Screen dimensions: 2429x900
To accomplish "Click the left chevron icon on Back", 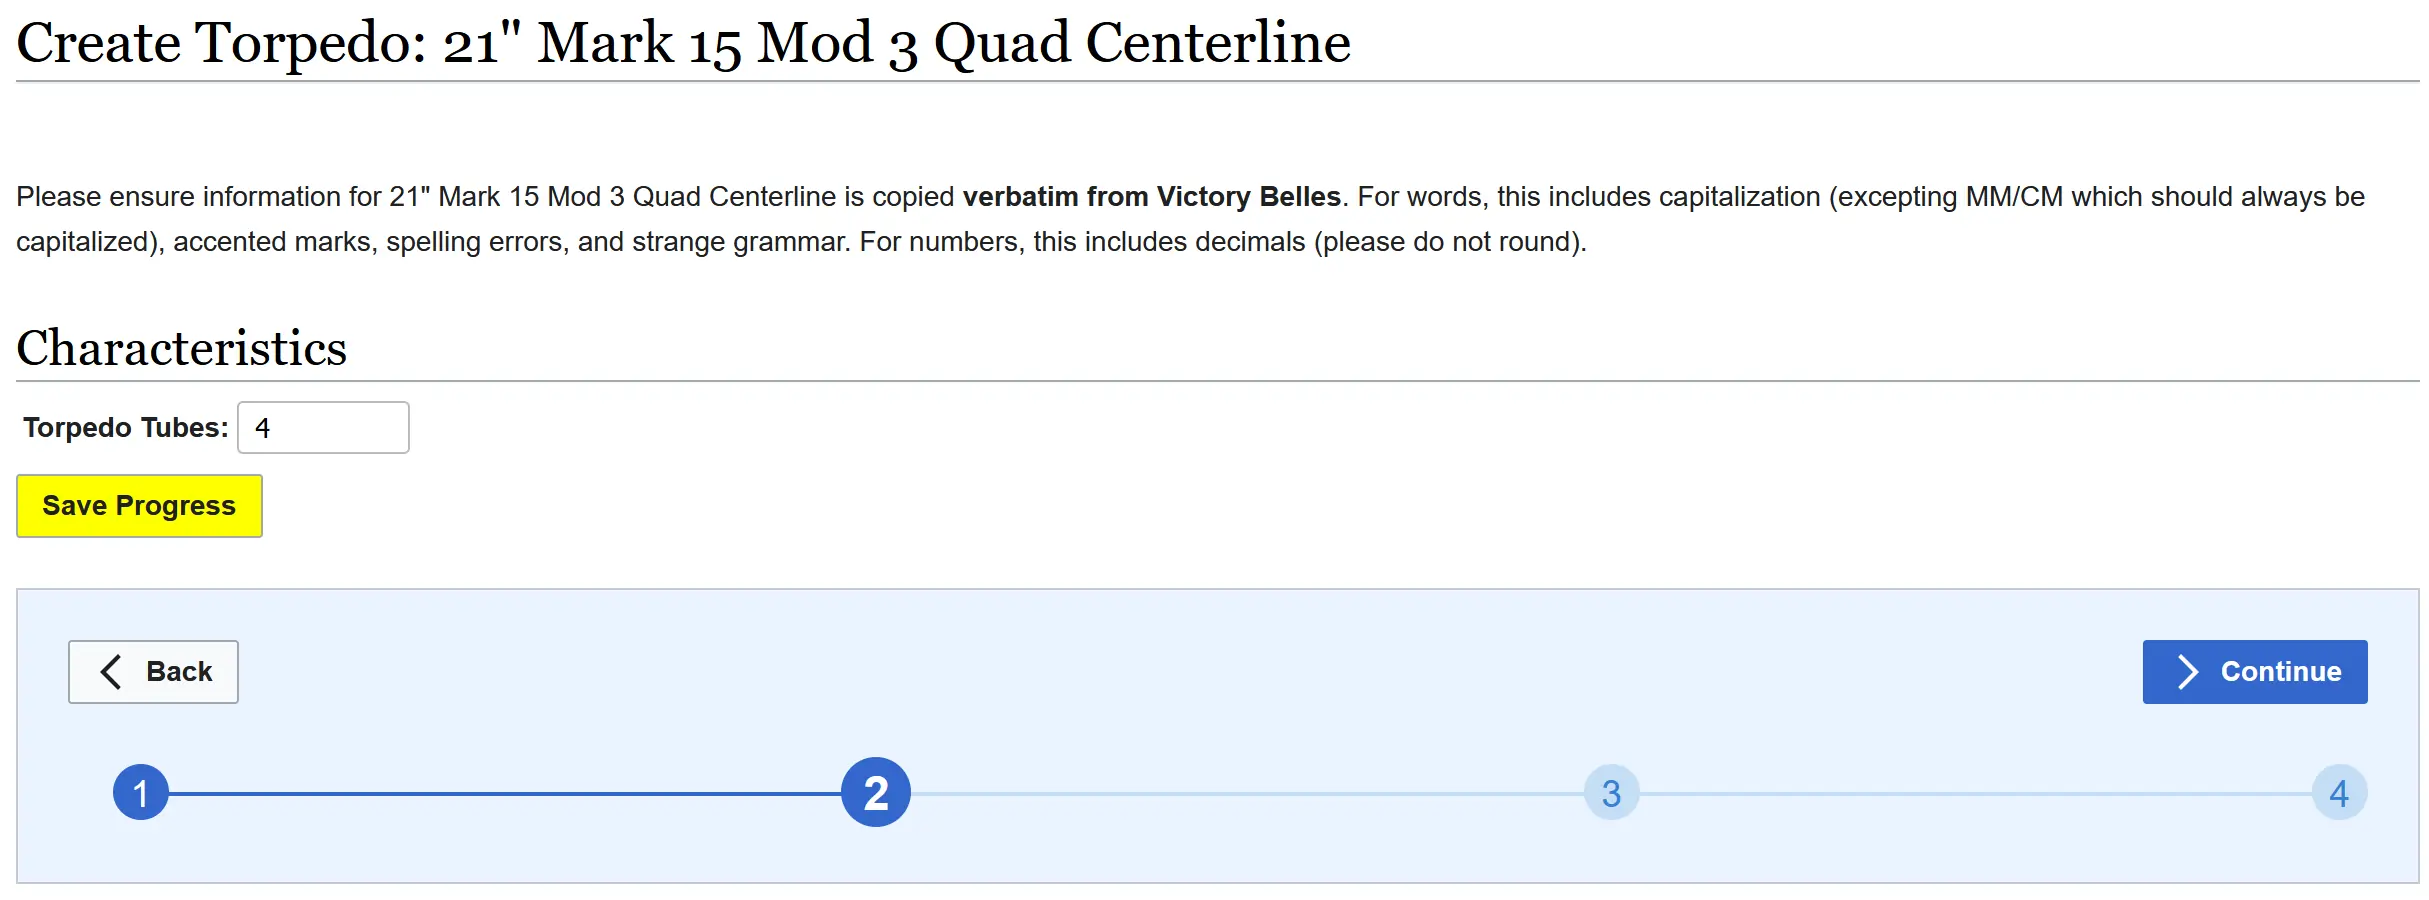I will (111, 672).
